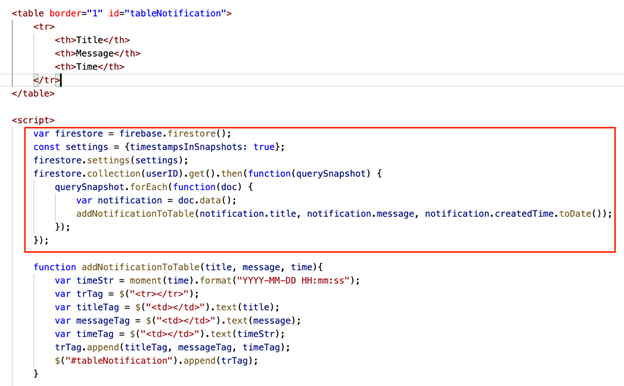This screenshot has height=386, width=624.
Task: Click the 'firestore.settings(settings);' line
Action: pos(111,160)
